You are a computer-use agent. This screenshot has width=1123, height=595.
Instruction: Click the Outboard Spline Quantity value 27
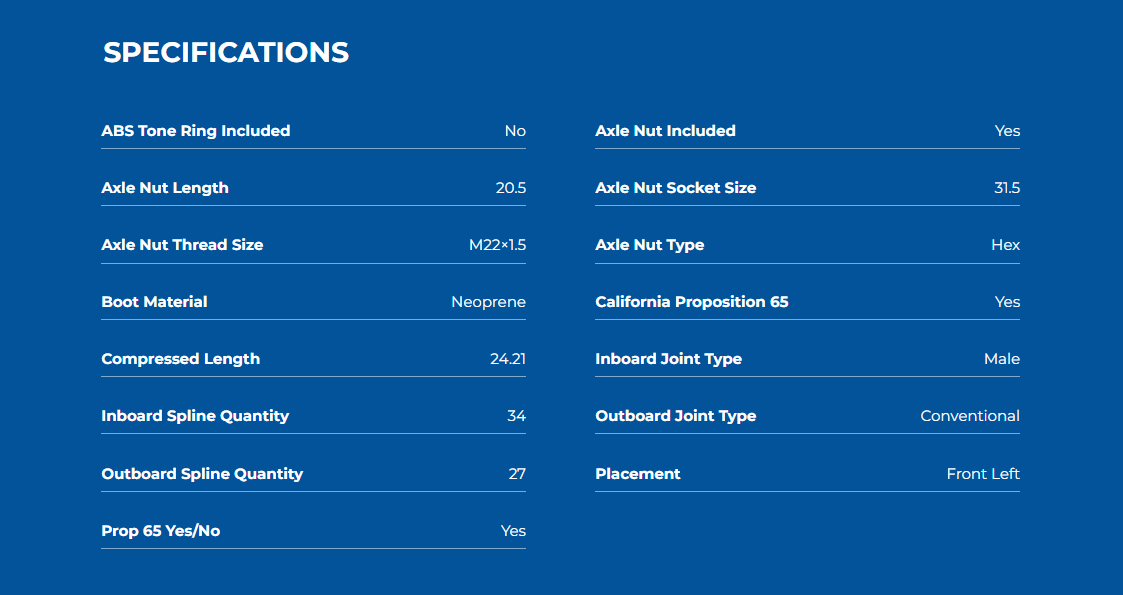517,474
